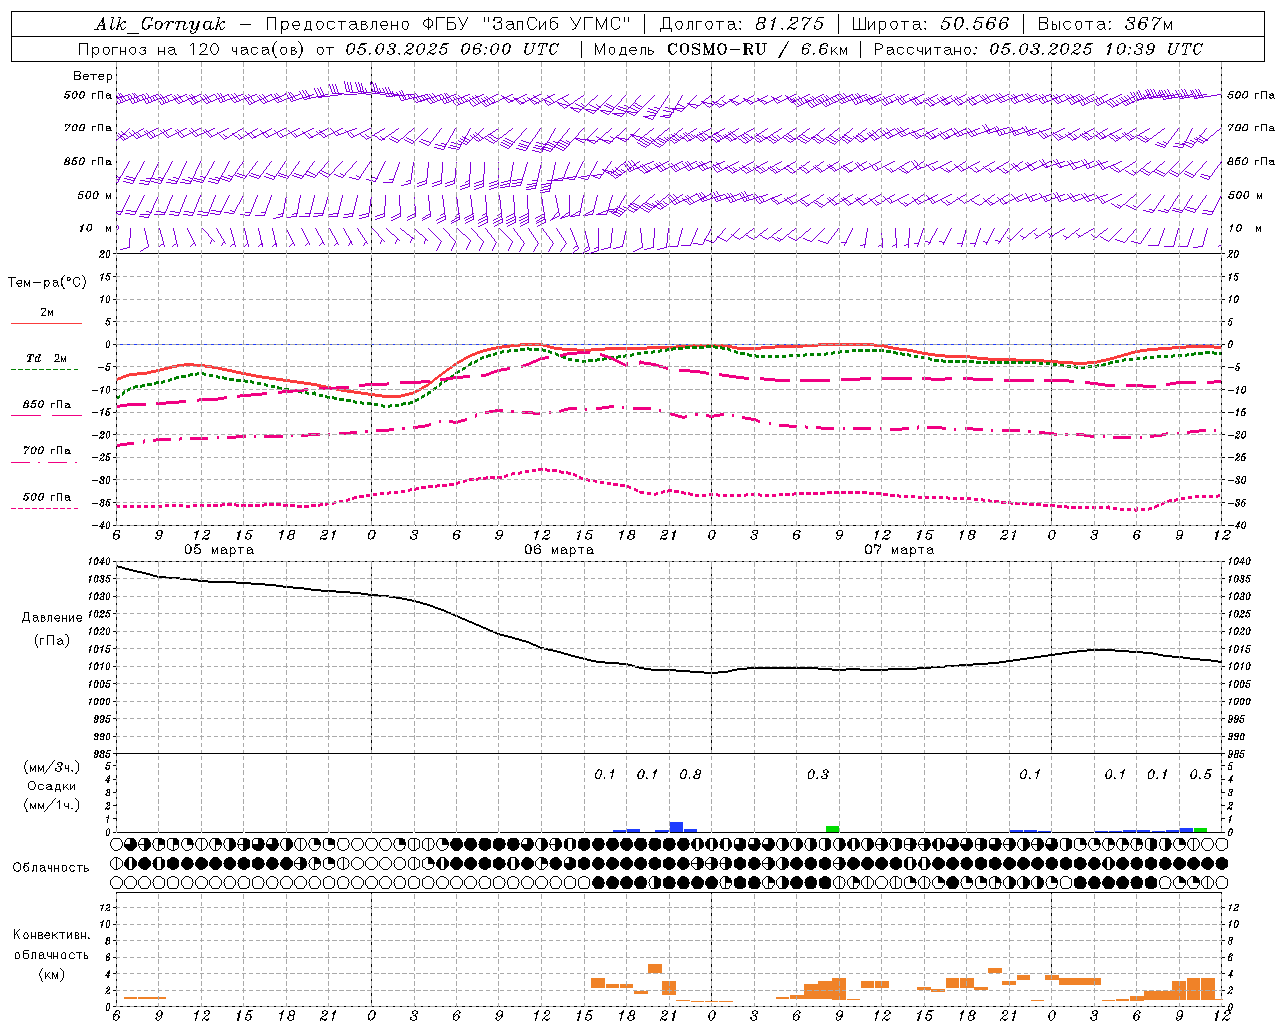The width and height of the screenshot is (1280, 1024).
Task: Click the 05 марта date label
Action: 219,550
